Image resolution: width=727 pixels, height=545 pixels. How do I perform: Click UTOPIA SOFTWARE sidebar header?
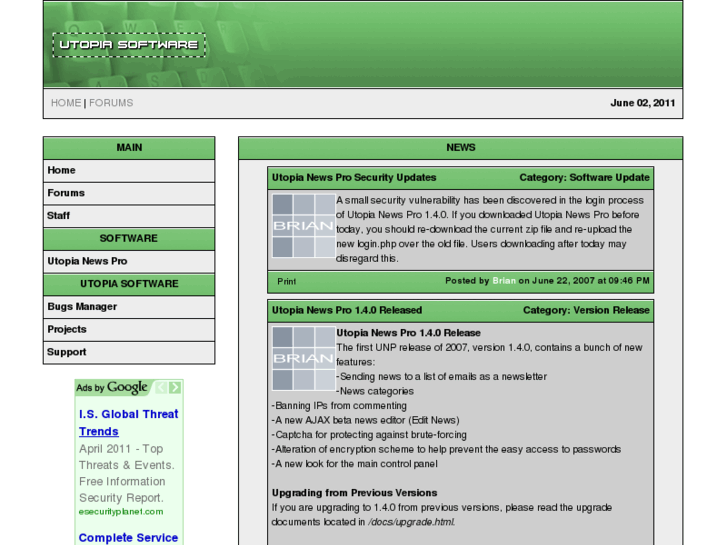coord(129,284)
